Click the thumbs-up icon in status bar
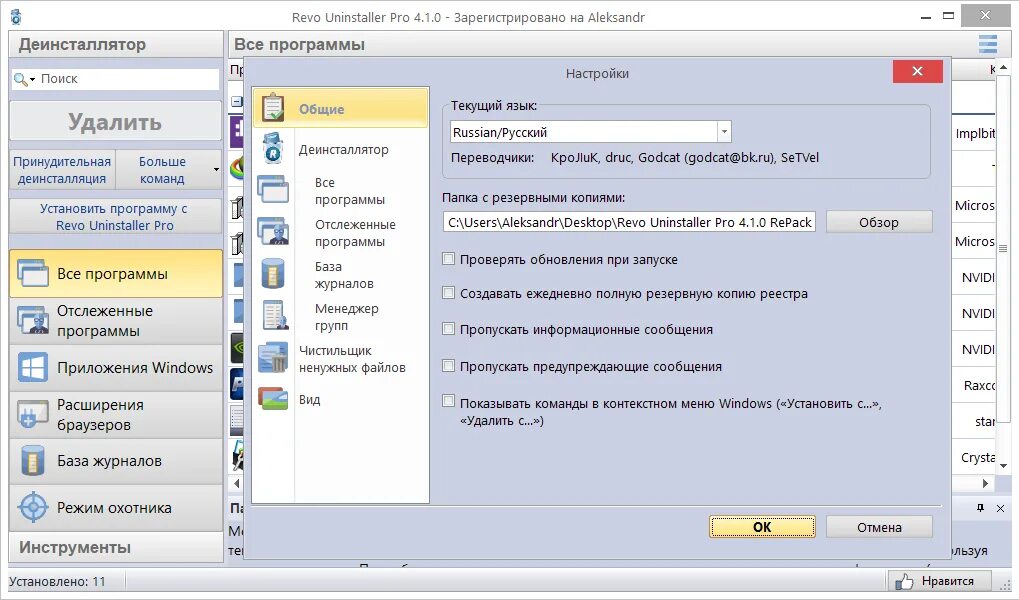 pyautogui.click(x=904, y=580)
